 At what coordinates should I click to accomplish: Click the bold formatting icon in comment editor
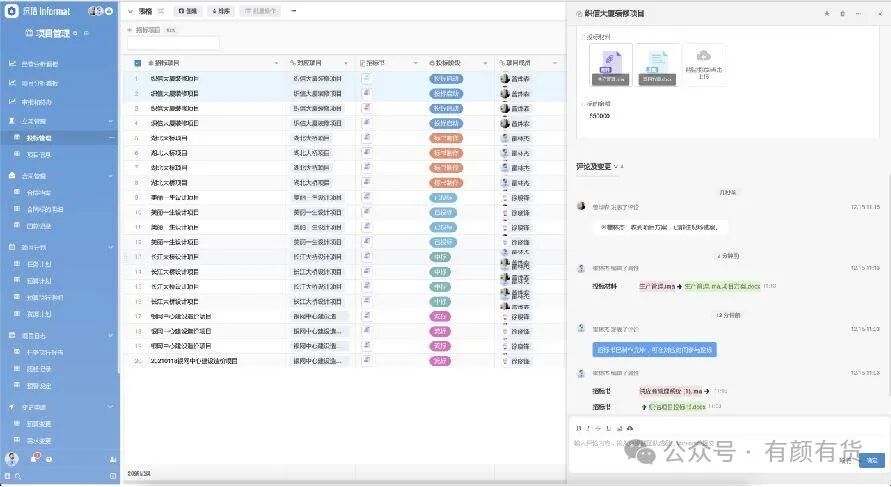(x=578, y=428)
